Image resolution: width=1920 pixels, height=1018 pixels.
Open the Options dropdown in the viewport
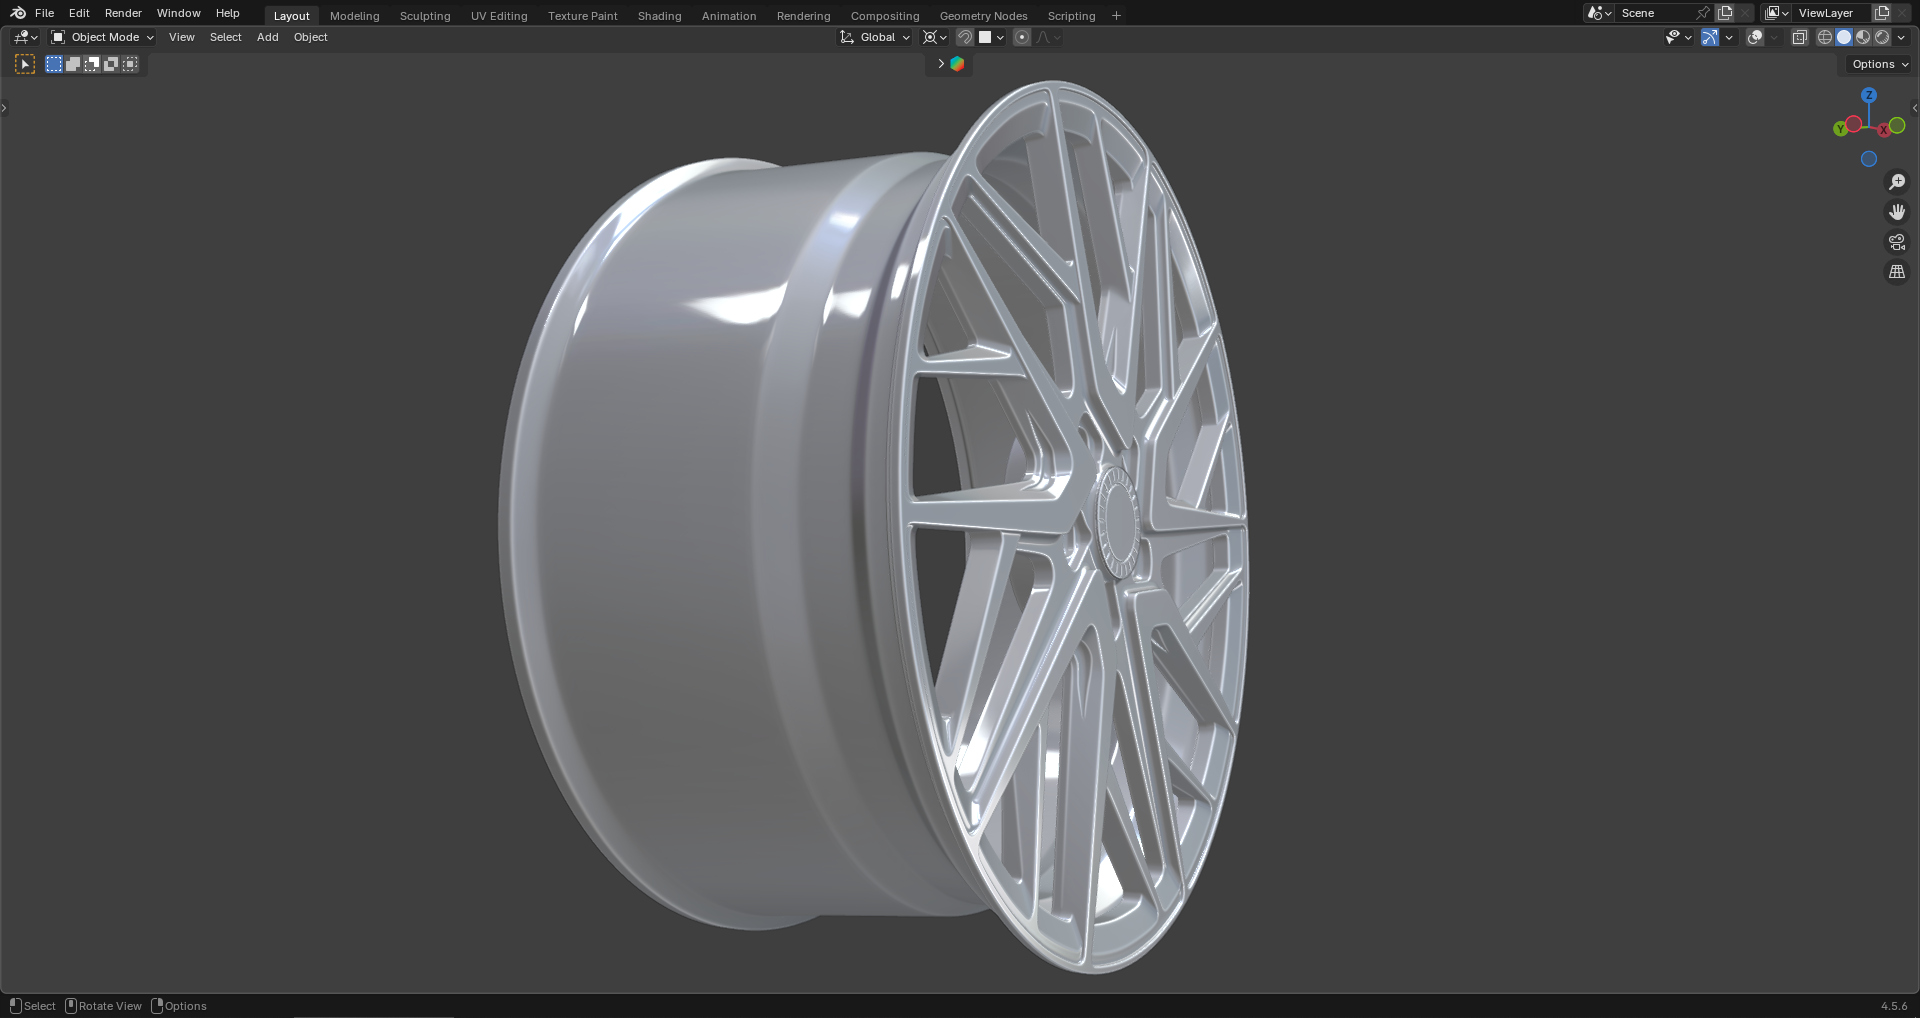1880,64
